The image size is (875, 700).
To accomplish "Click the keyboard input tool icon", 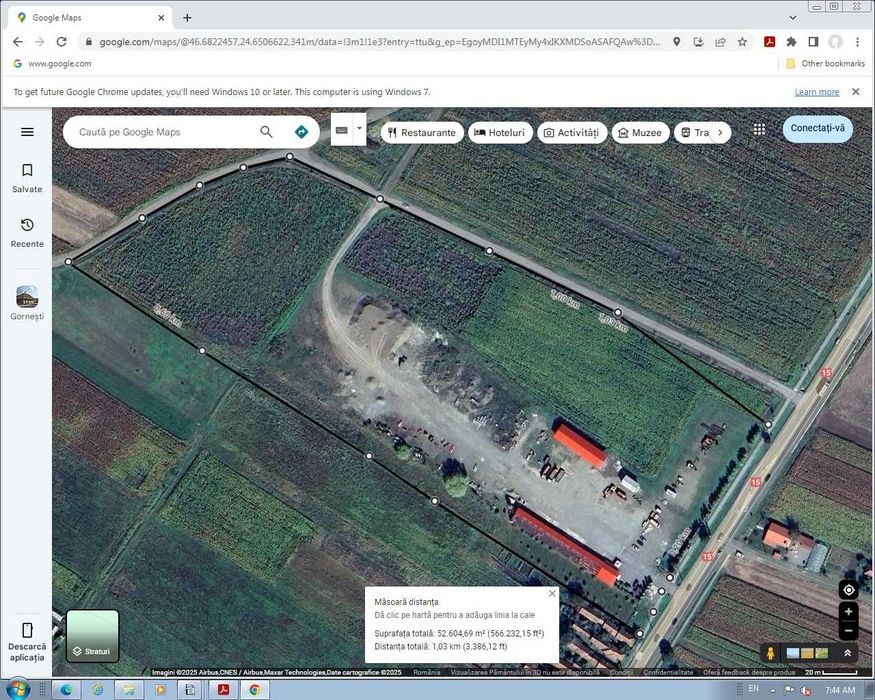I will coord(342,130).
